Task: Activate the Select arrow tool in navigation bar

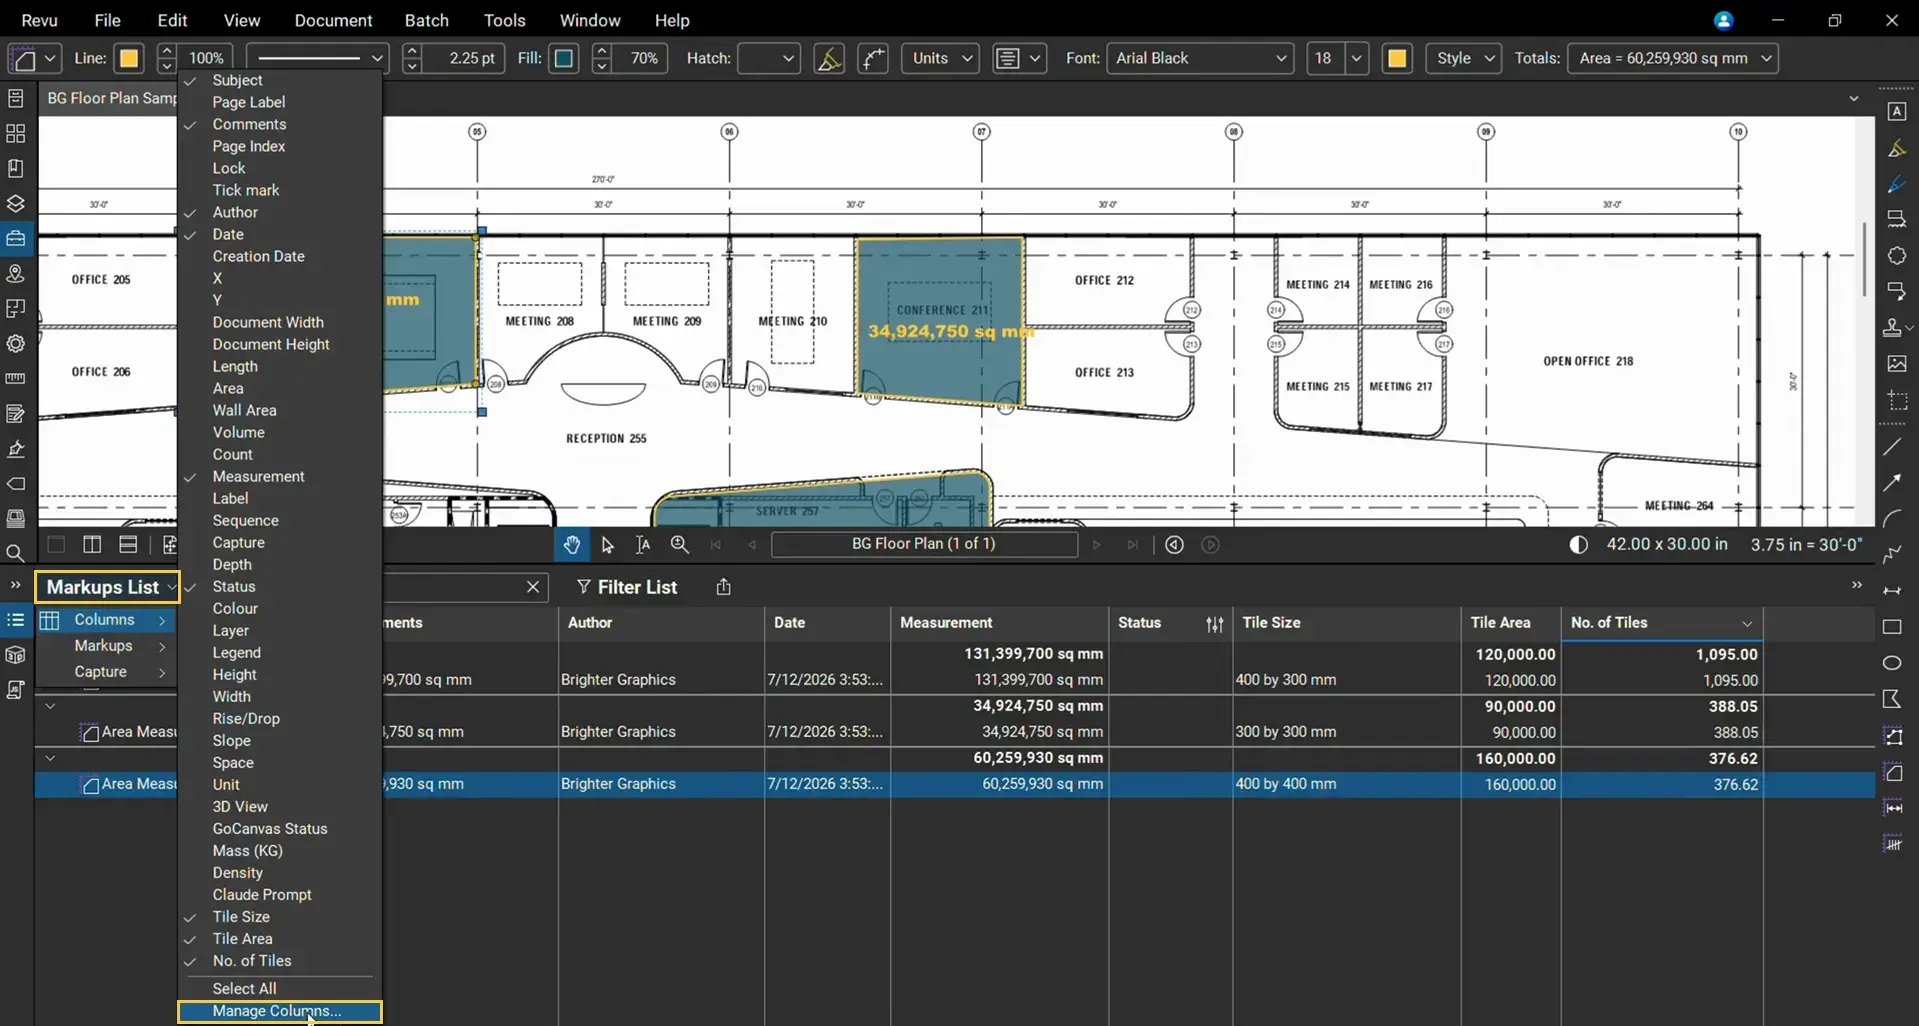Action: tap(607, 544)
